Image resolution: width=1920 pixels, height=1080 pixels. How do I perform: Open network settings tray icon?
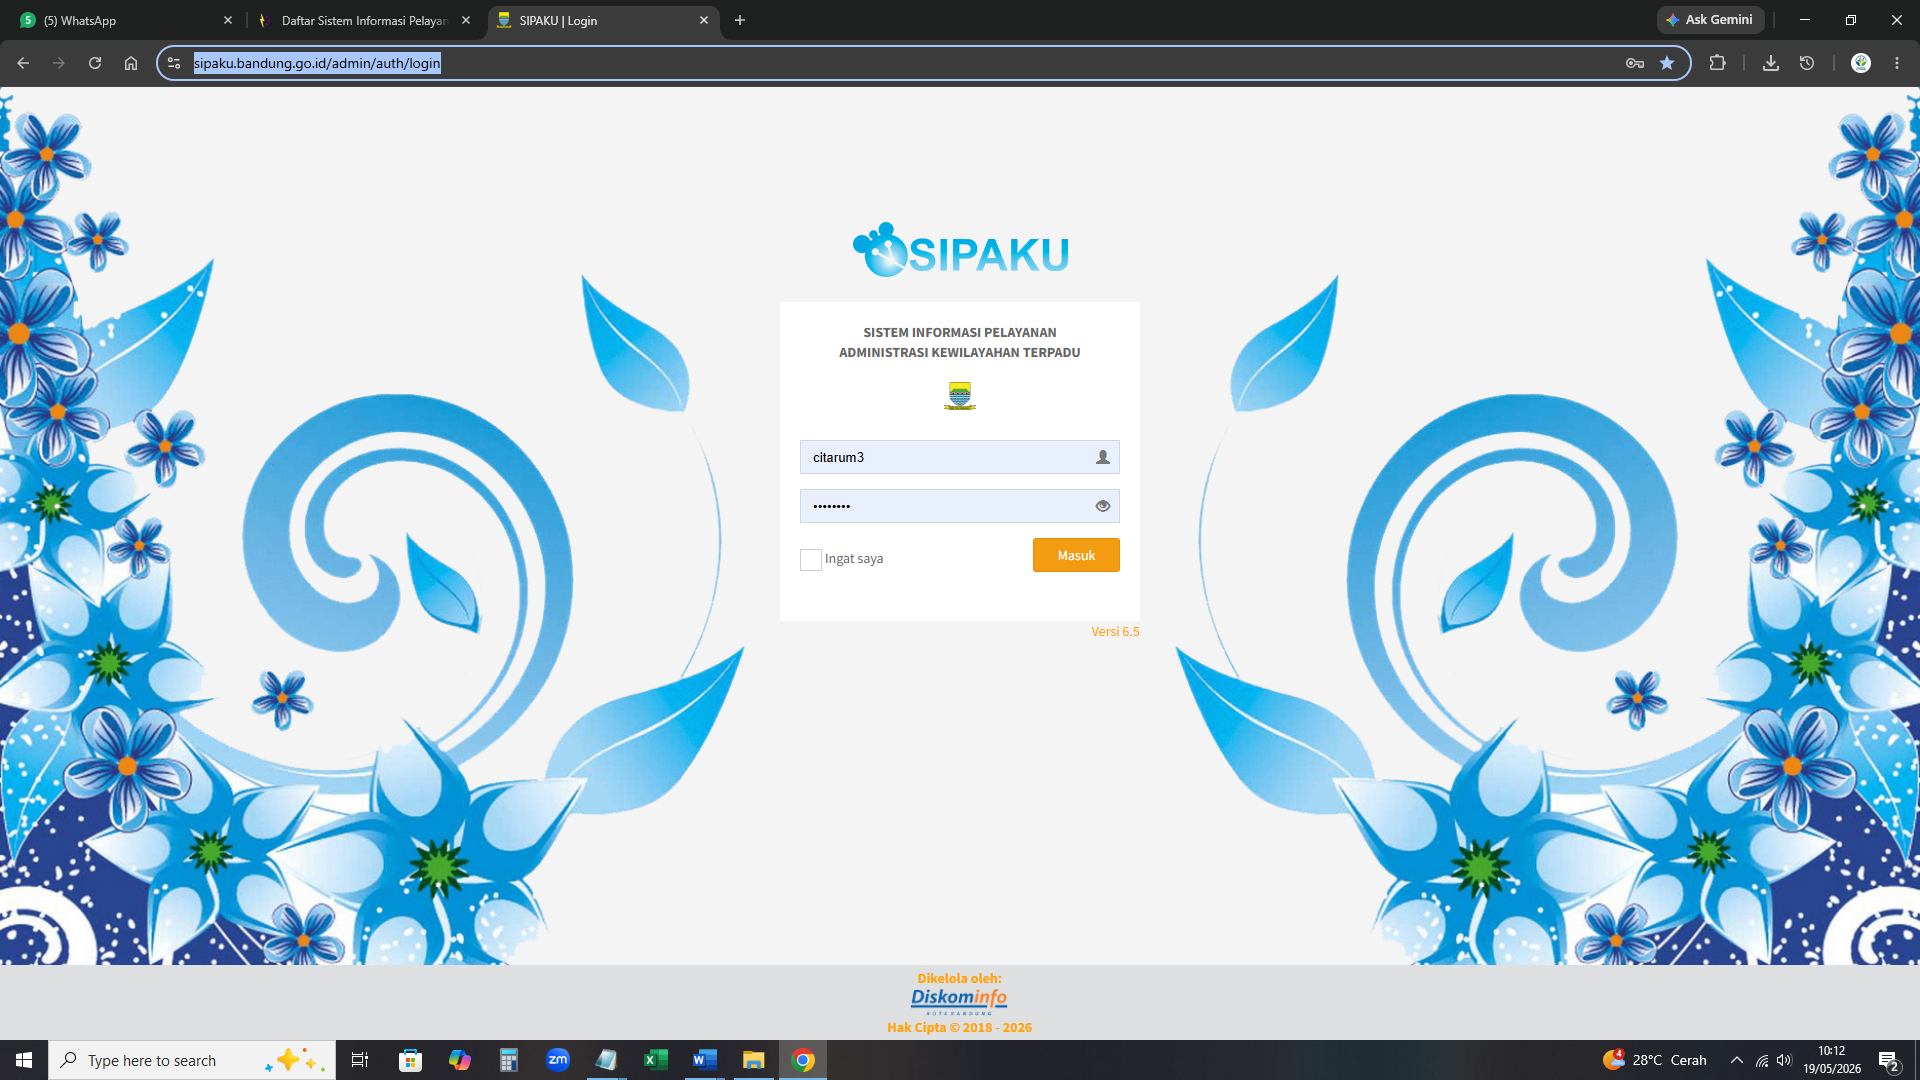1762,1060
